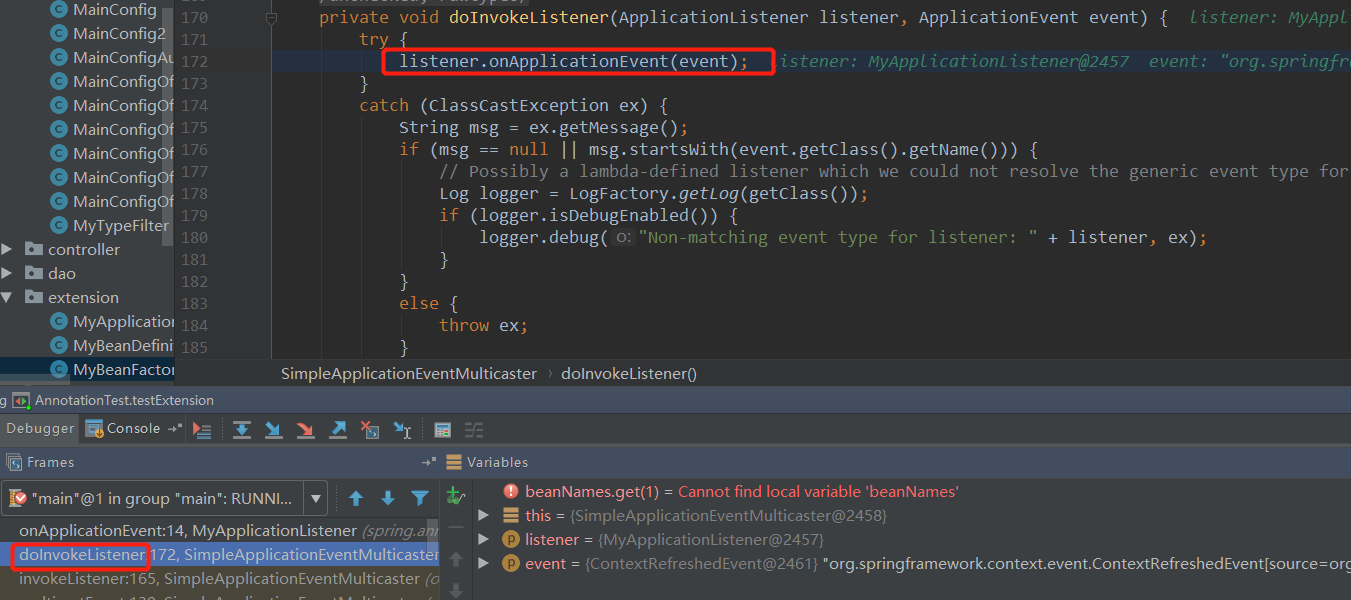Click the MyTypeFilter class icon
This screenshot has height=600, width=1351.
click(x=59, y=225)
